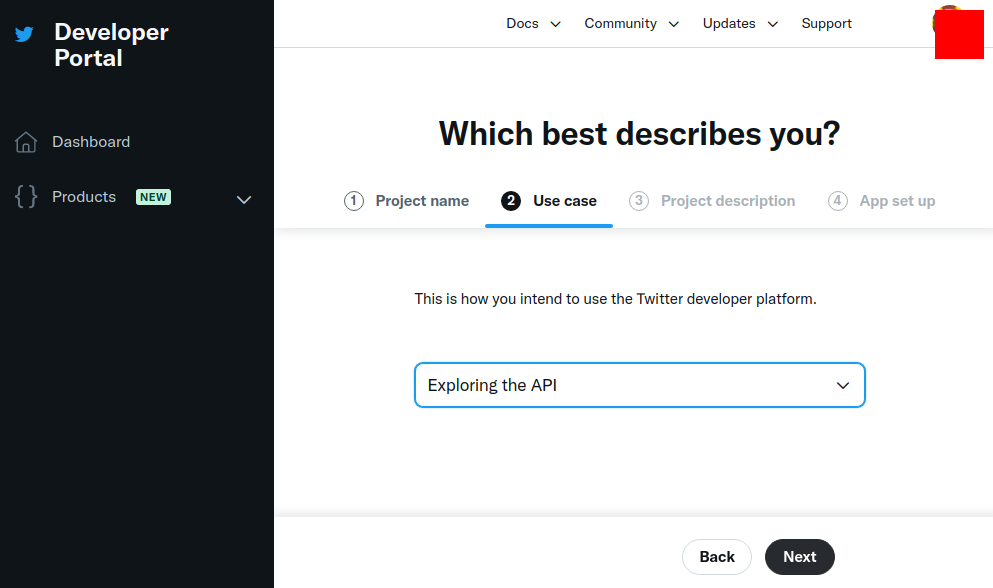Open the Dashboard sidebar link
993x588 pixels.
click(91, 142)
